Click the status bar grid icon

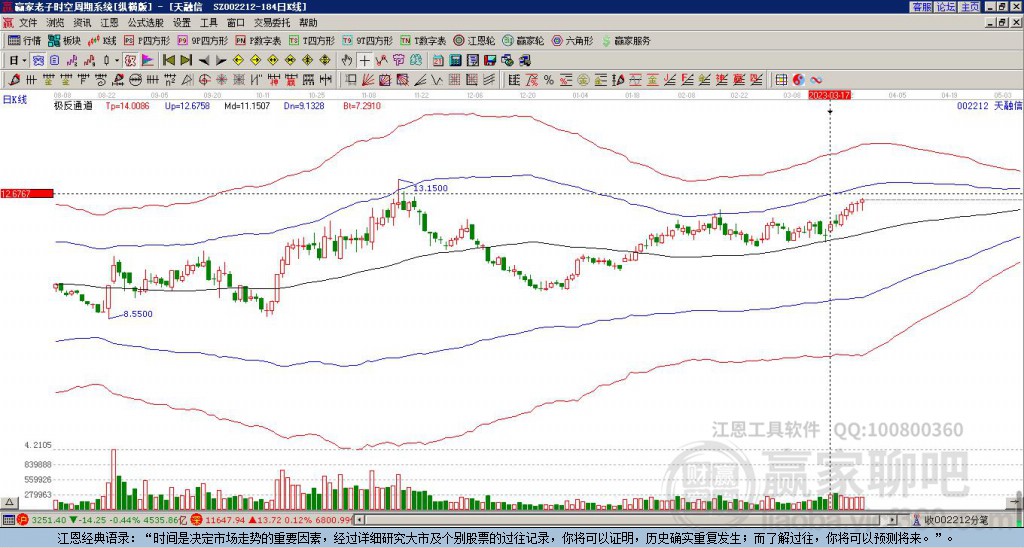pyautogui.click(x=8, y=520)
